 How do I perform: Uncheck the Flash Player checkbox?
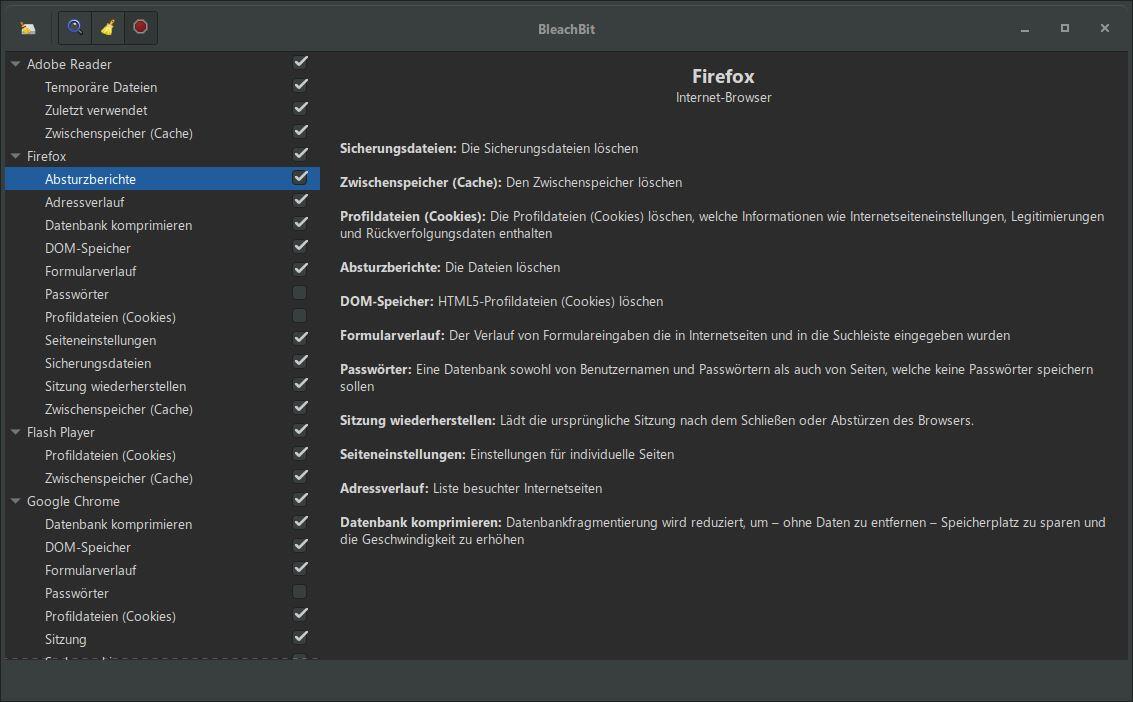[x=300, y=430]
